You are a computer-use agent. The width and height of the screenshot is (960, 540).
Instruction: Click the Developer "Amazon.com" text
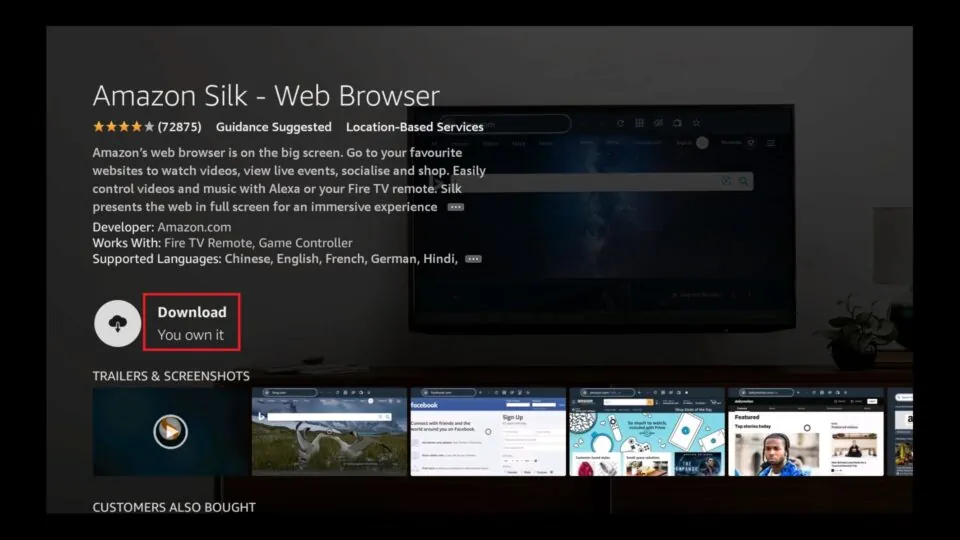coord(194,227)
